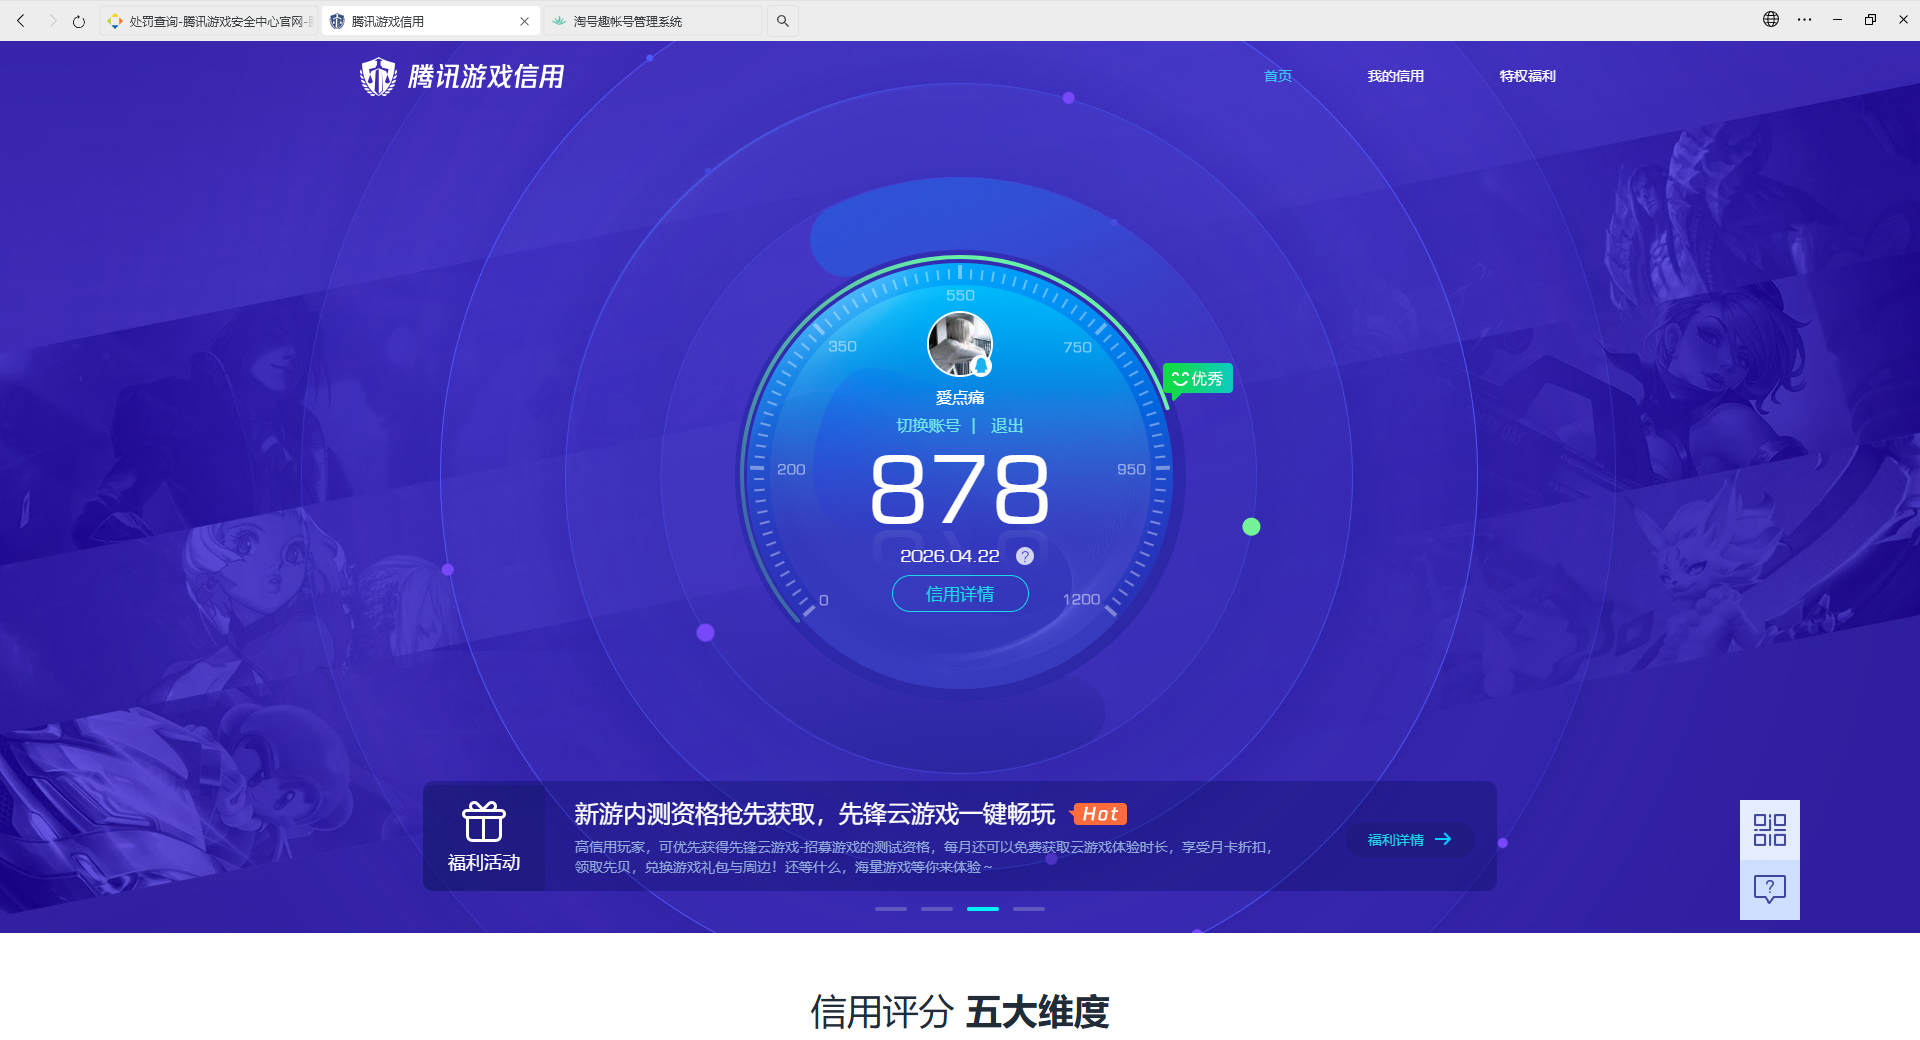This screenshot has height=1040, width=1920.
Task: Open the search tab dropdown in tab bar
Action: coord(783,20)
